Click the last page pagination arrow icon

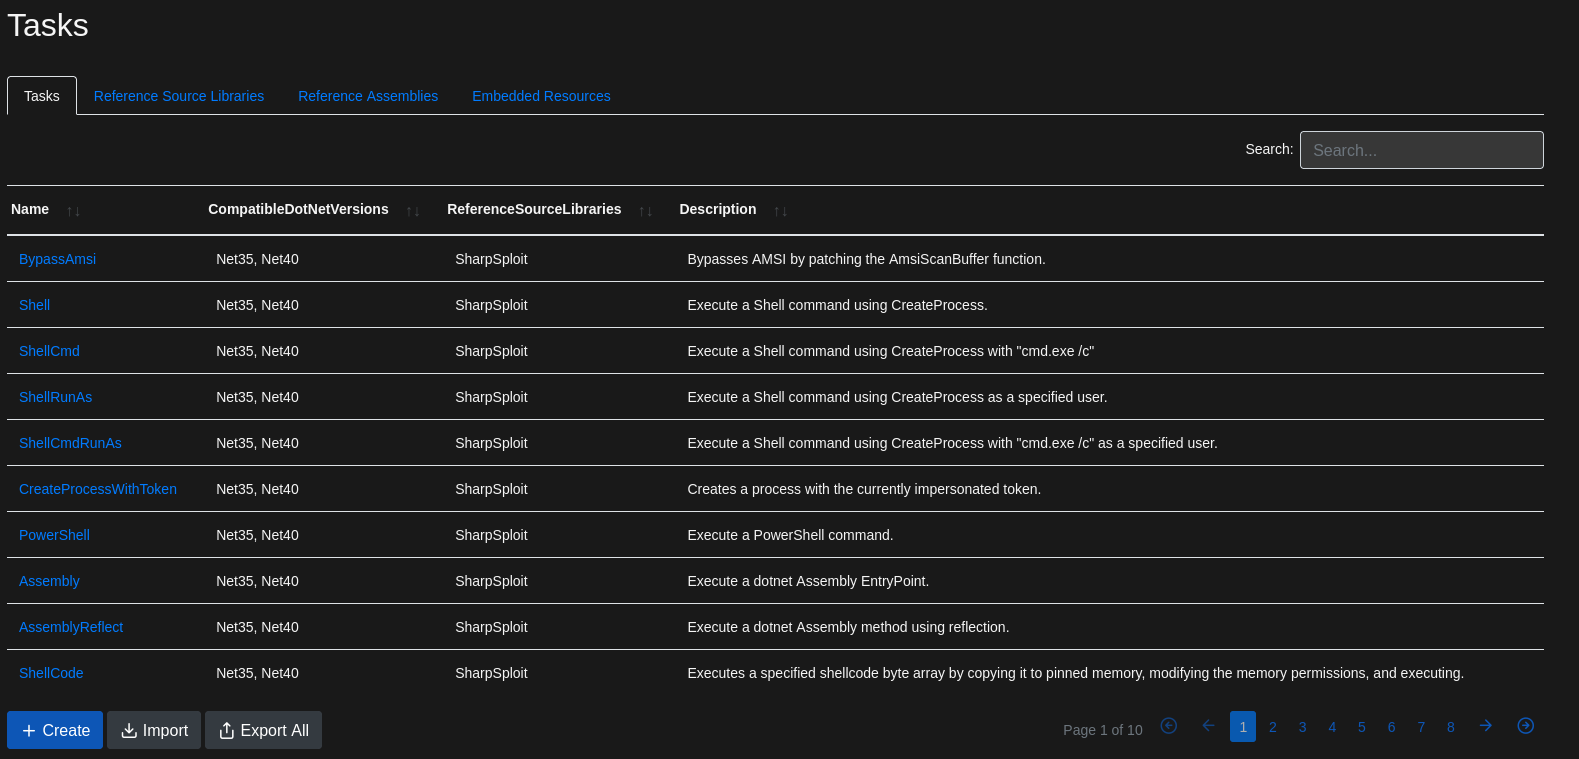(x=1525, y=726)
